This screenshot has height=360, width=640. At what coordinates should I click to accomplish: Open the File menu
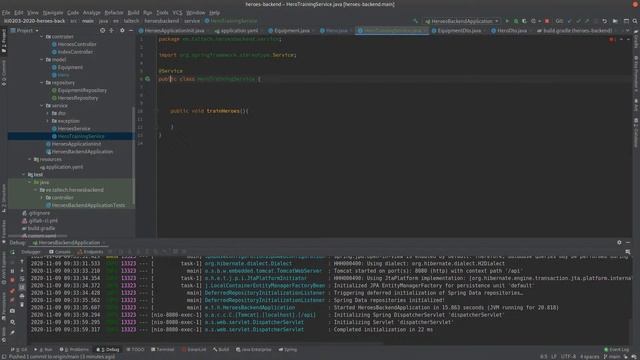pos(6,13)
